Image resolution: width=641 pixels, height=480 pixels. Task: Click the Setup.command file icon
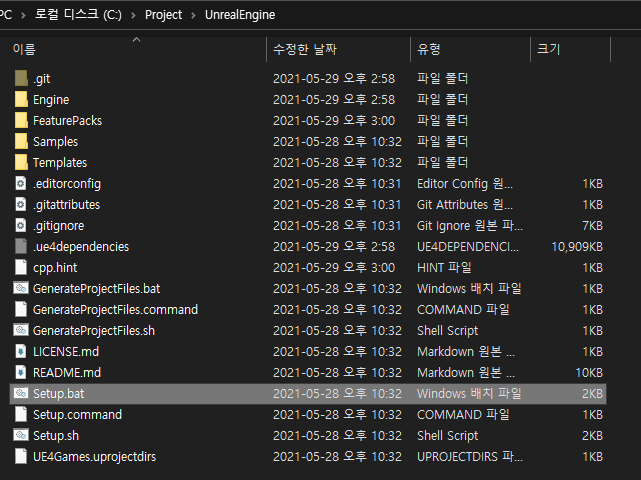(21, 415)
